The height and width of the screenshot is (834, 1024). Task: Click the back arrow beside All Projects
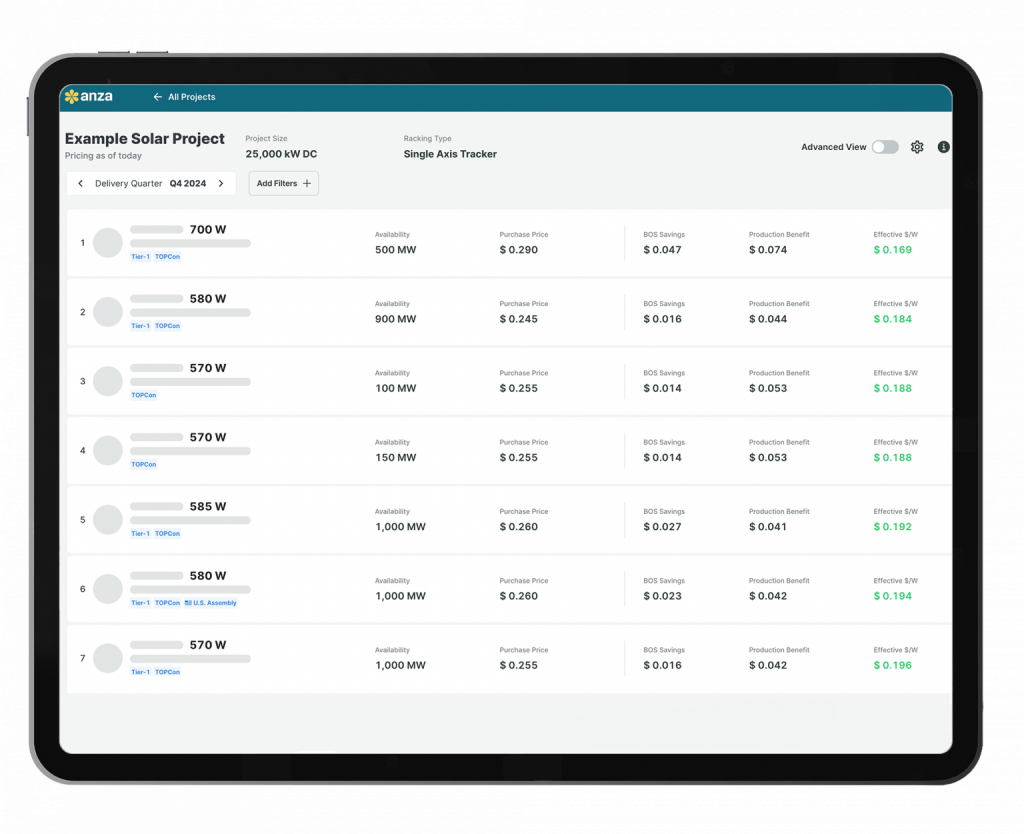(x=157, y=97)
